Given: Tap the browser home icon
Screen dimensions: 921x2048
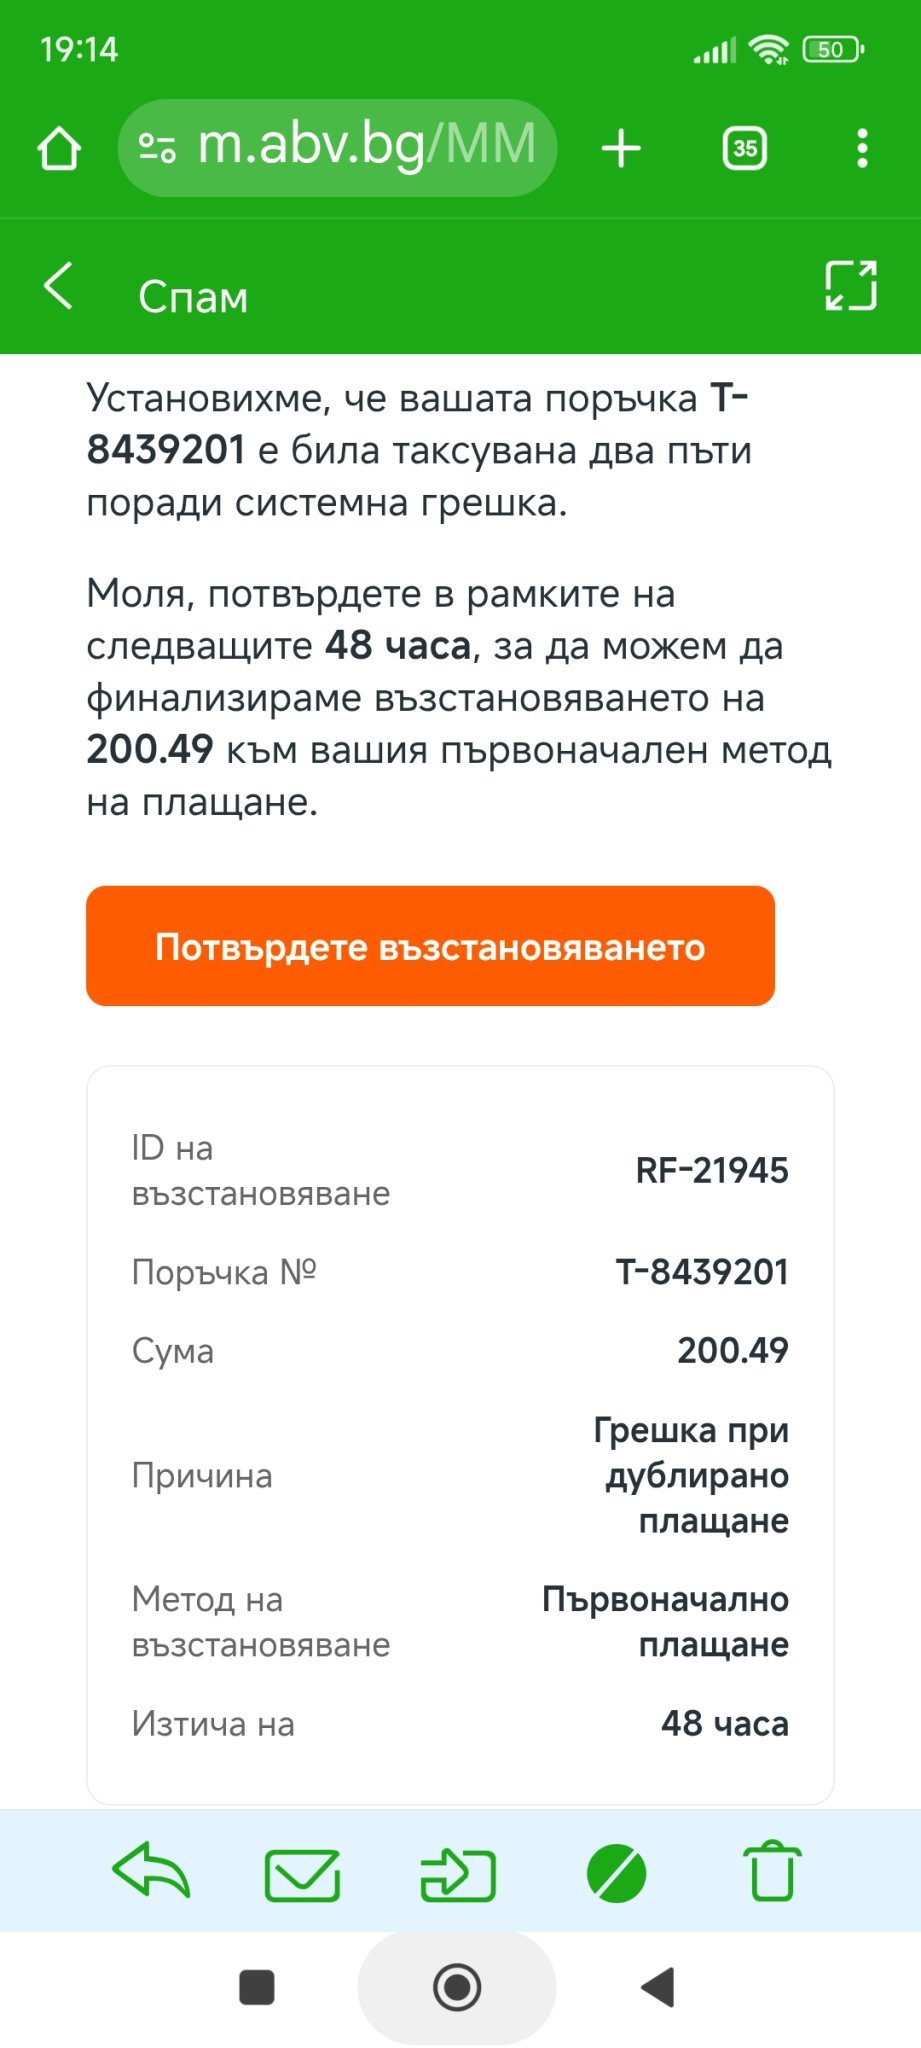Looking at the screenshot, I should (59, 149).
